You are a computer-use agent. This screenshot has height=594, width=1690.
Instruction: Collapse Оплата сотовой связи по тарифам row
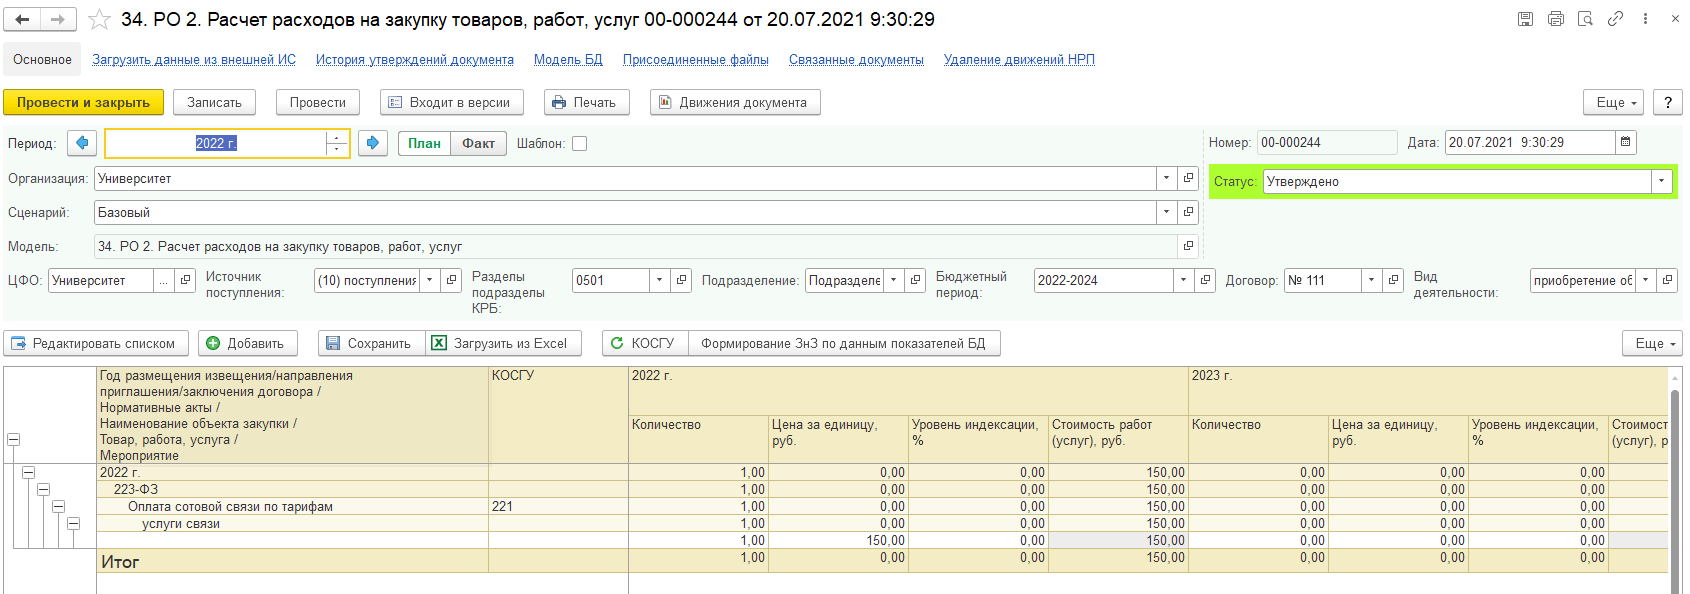59,506
